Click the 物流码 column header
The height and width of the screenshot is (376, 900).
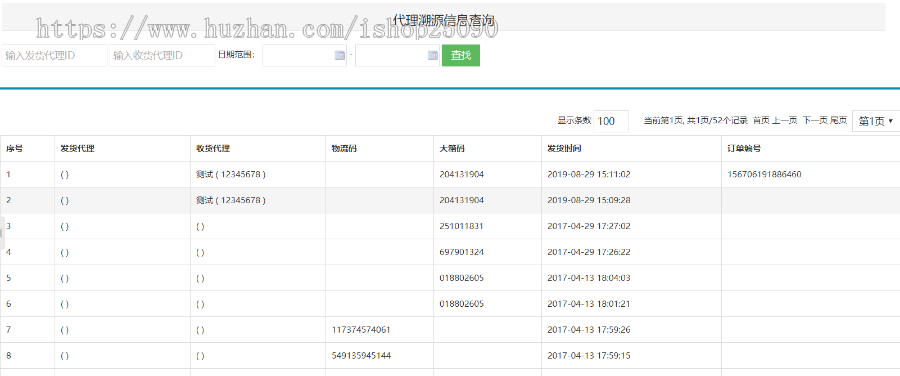pos(344,149)
